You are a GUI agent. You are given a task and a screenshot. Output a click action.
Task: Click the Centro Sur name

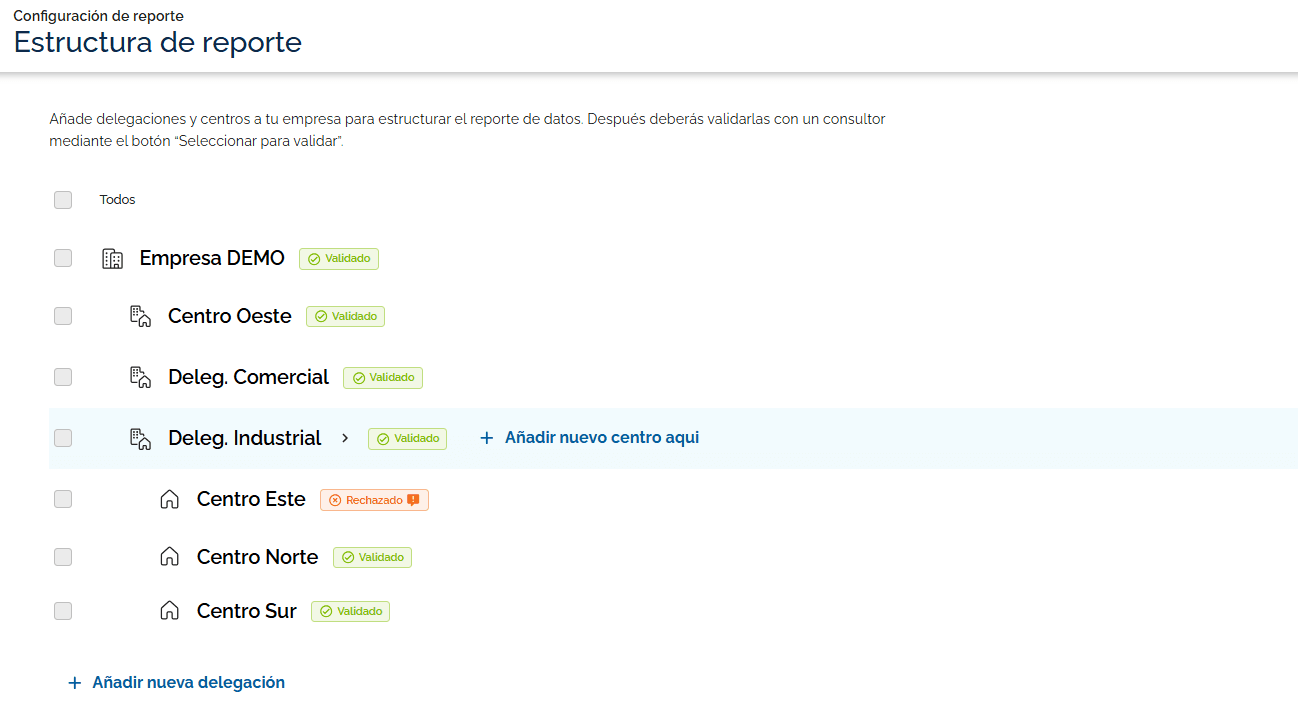tap(247, 611)
